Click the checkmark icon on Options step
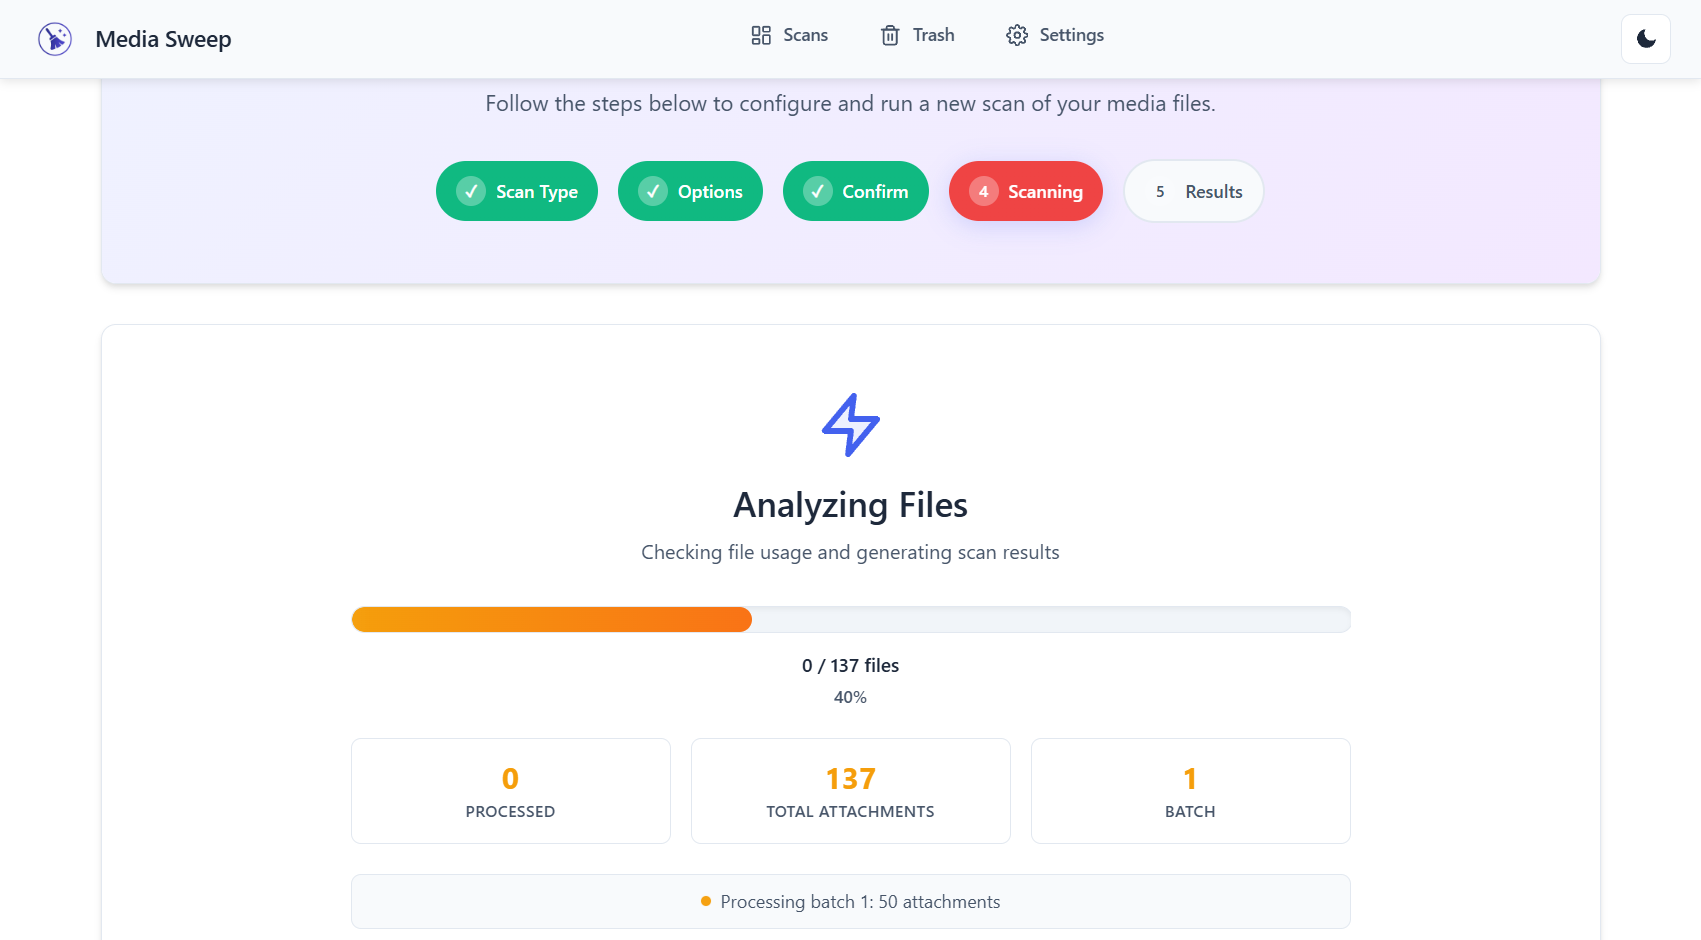 (x=653, y=191)
